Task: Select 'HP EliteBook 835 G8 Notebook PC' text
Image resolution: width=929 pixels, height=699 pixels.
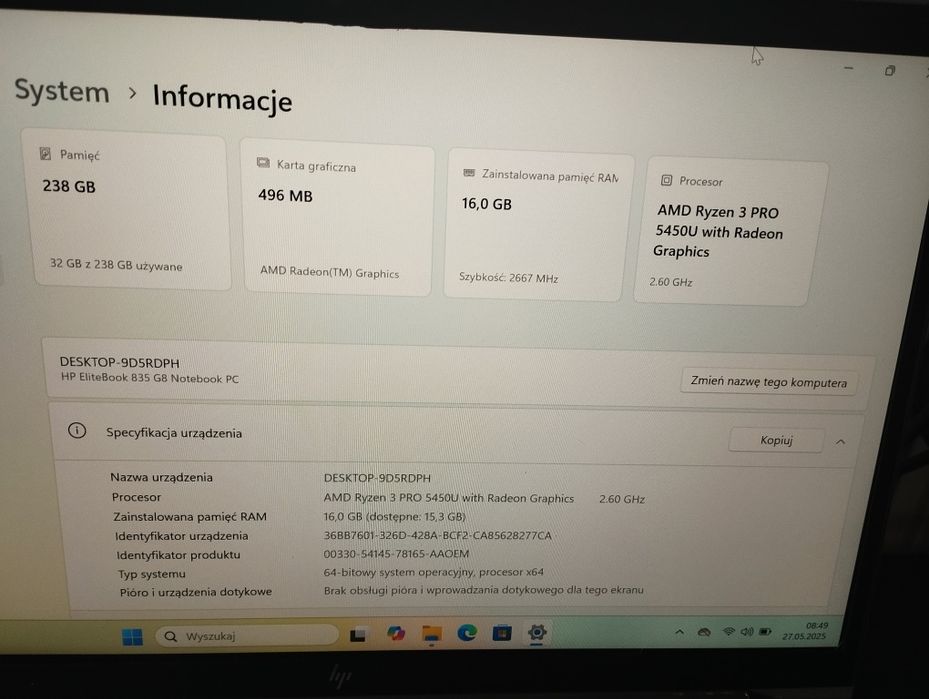Action: tap(150, 378)
